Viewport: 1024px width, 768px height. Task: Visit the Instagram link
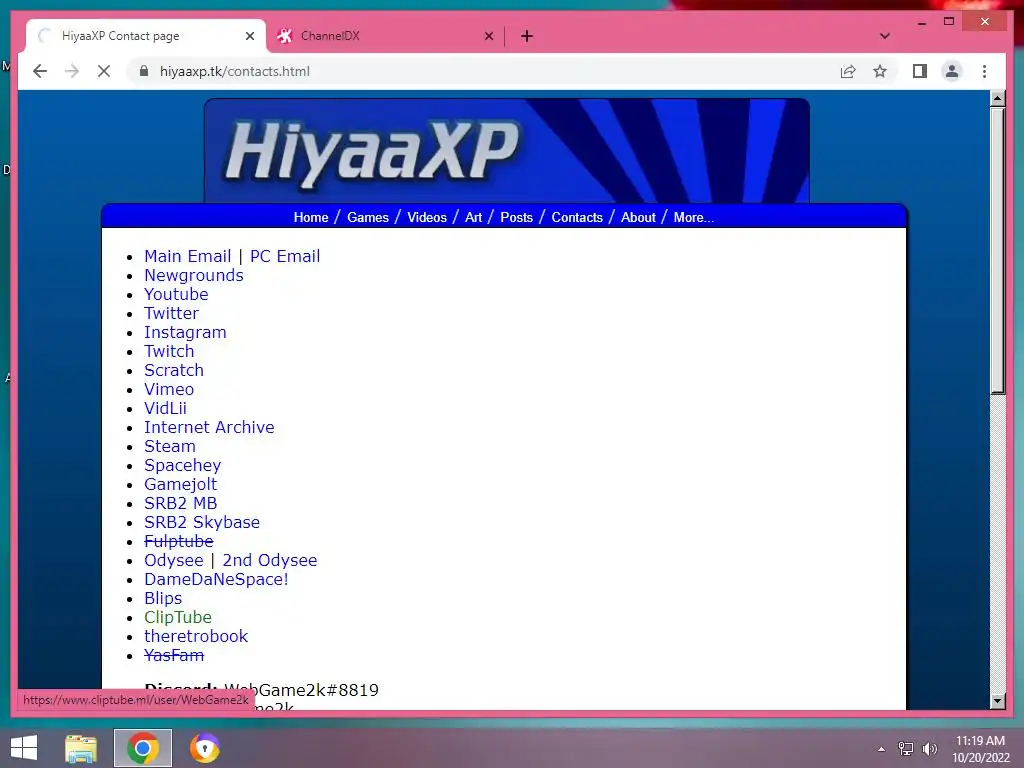(x=185, y=332)
